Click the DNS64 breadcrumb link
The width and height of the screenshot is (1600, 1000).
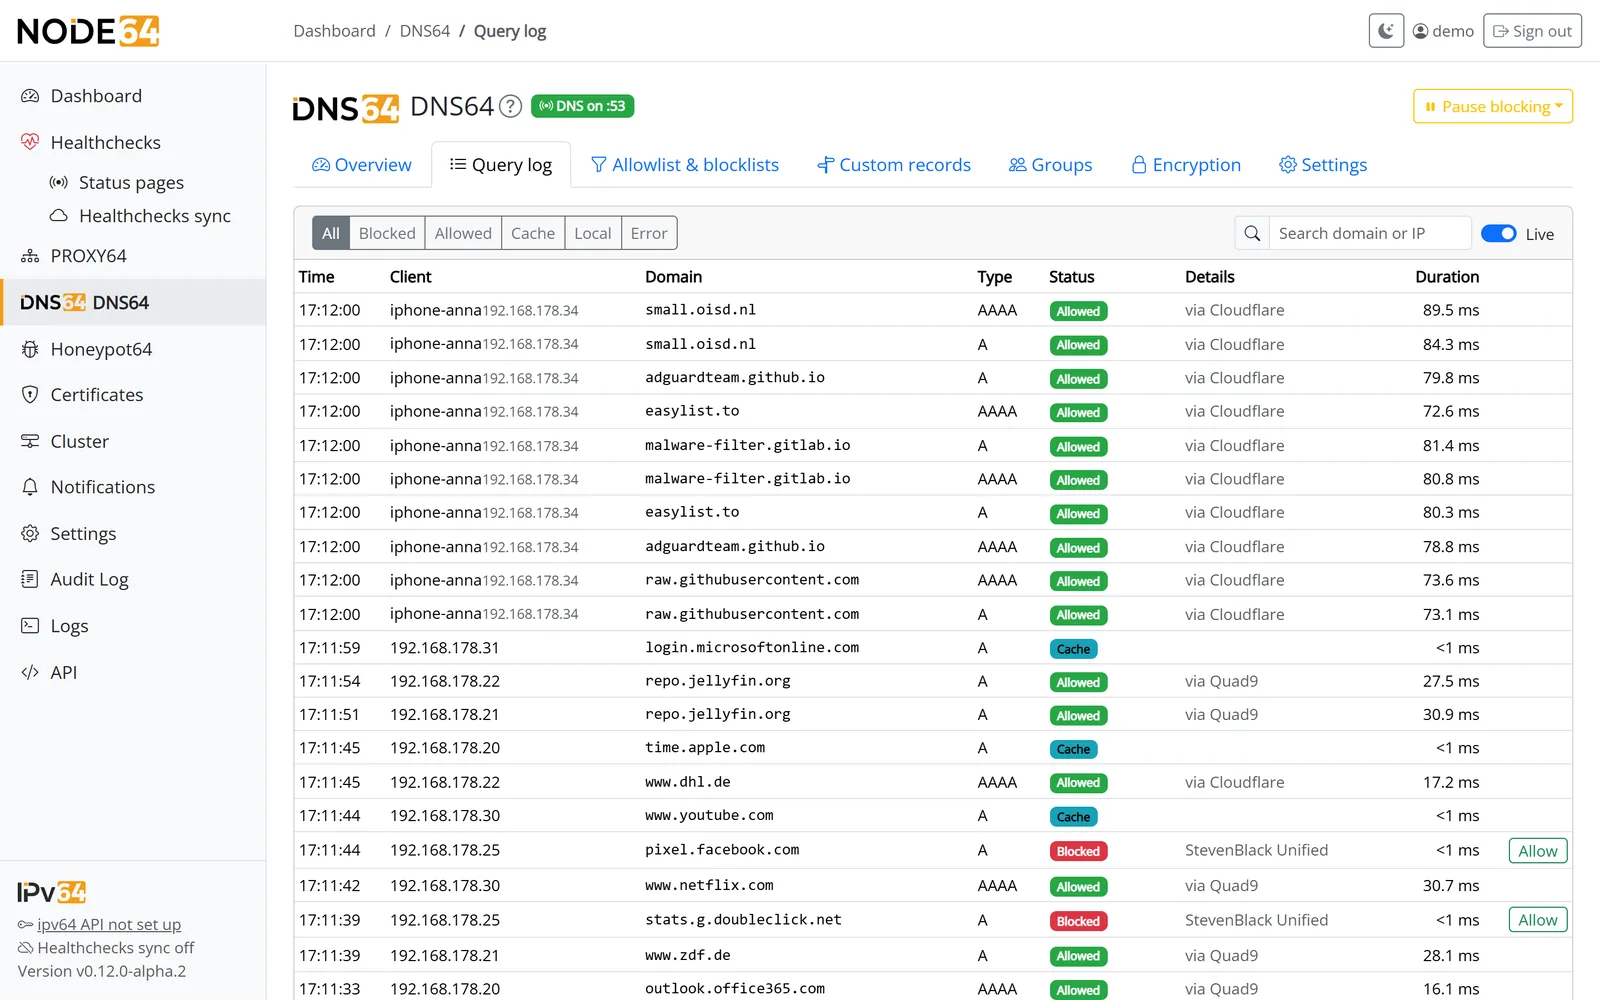pos(425,31)
